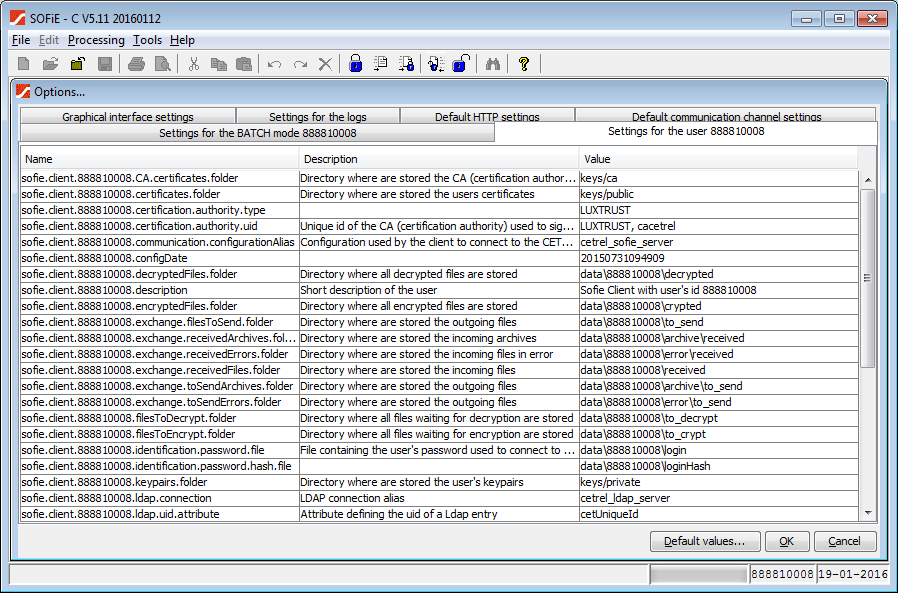Open the Tools menu
This screenshot has height=593, width=898.
(x=147, y=40)
